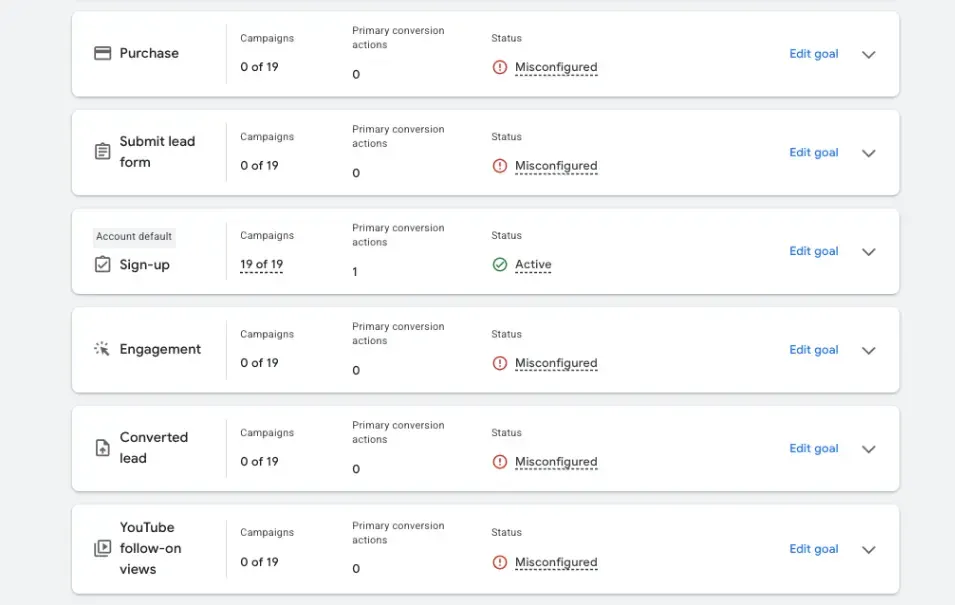
Task: Expand the Purchase goal chevron
Action: pos(869,55)
